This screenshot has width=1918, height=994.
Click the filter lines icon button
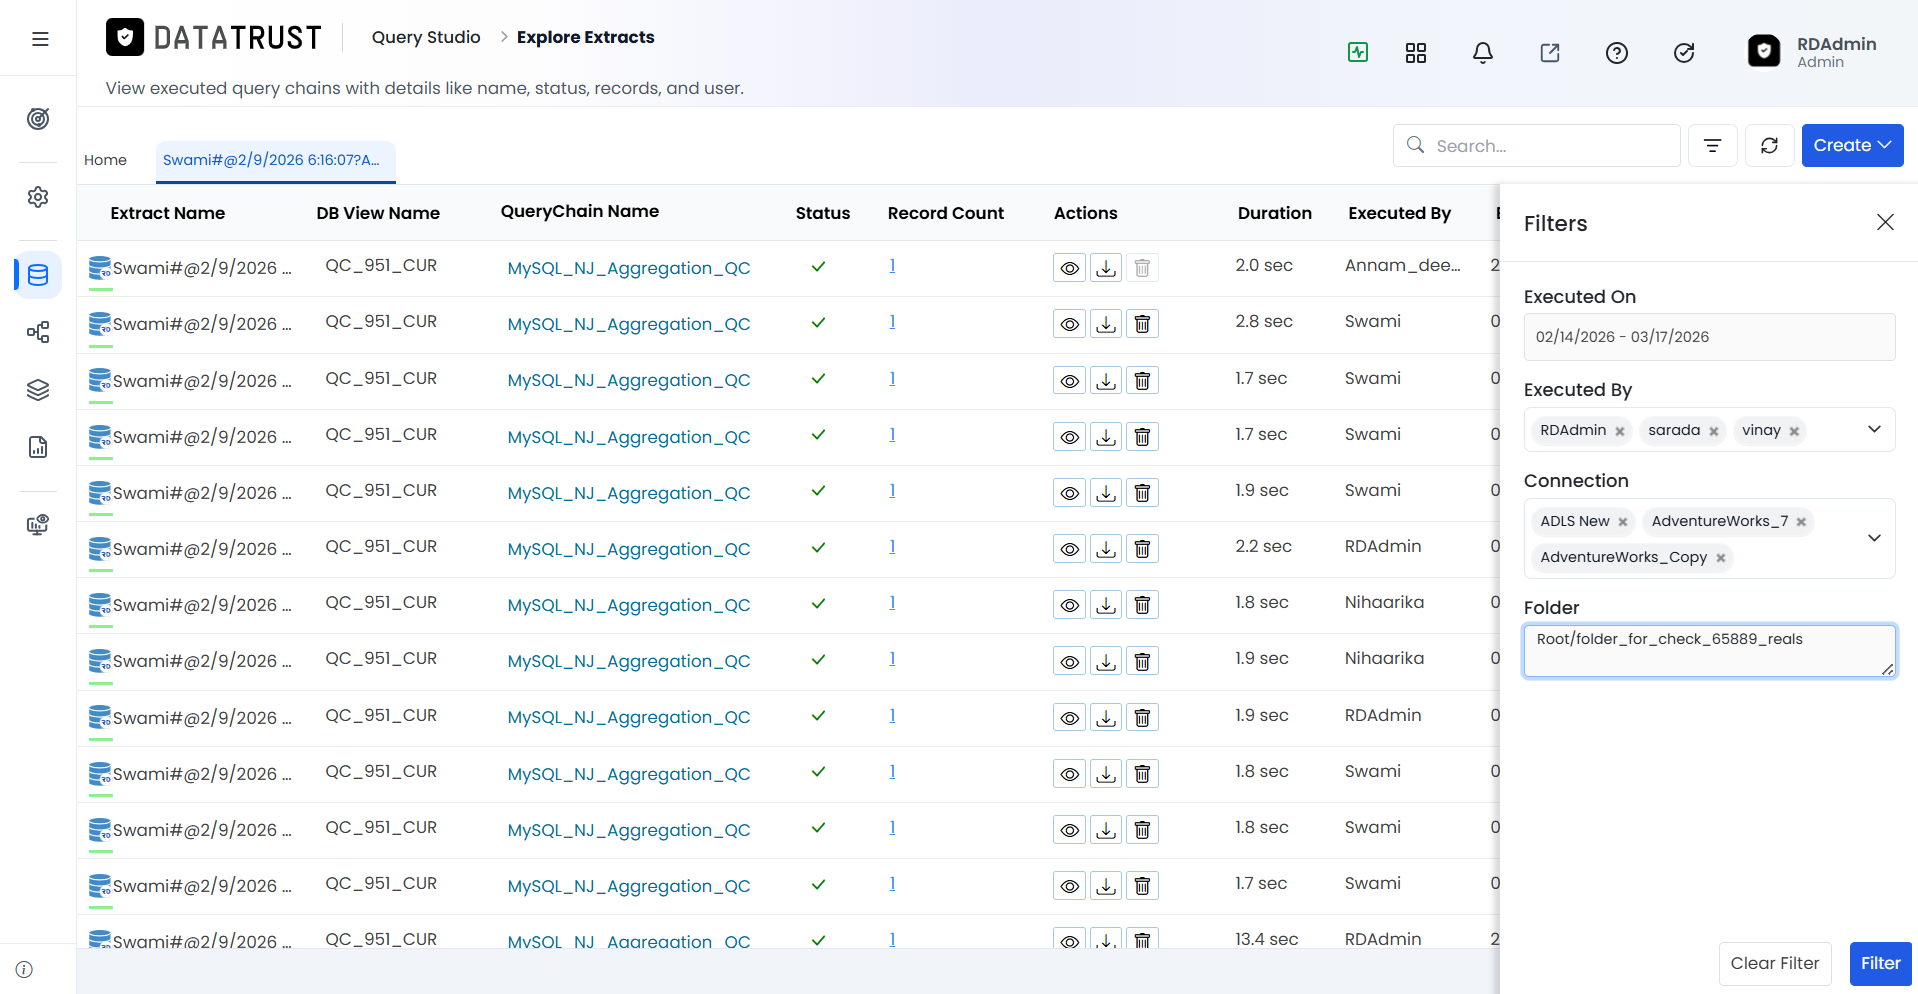click(1713, 146)
